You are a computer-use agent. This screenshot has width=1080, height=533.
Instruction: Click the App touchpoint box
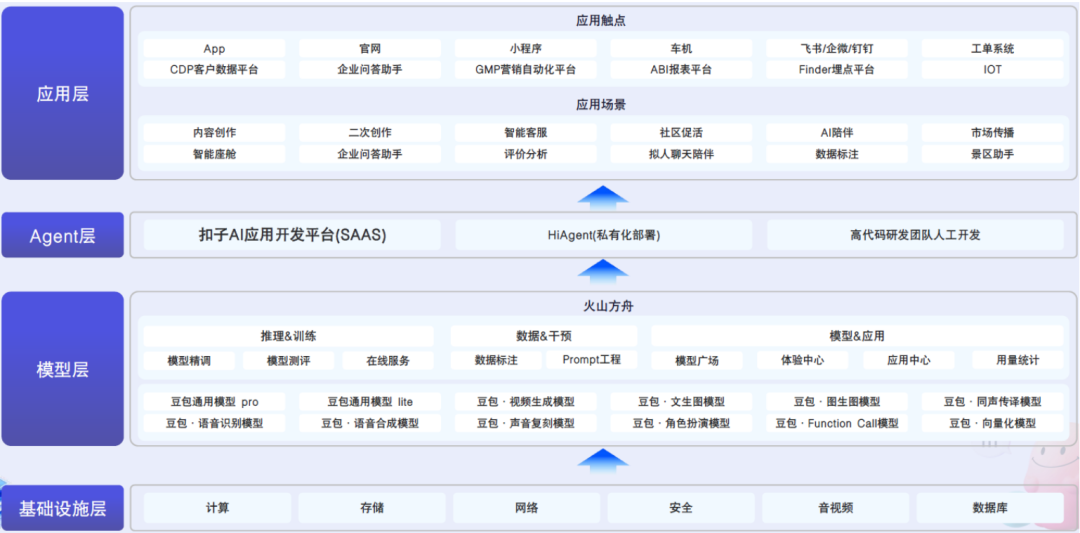(x=214, y=48)
